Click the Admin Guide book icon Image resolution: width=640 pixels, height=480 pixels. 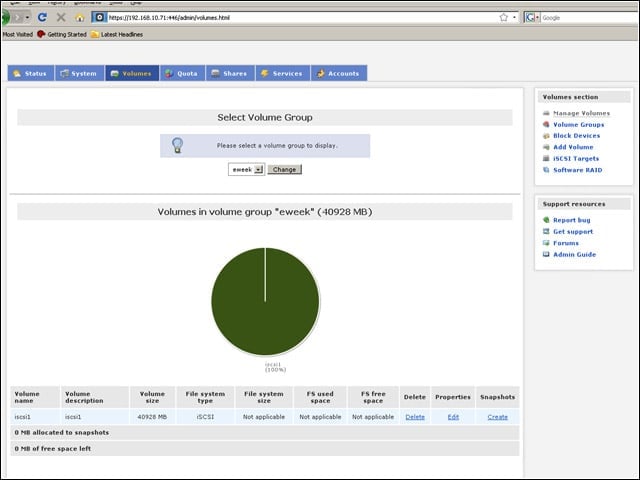pyautogui.click(x=546, y=254)
